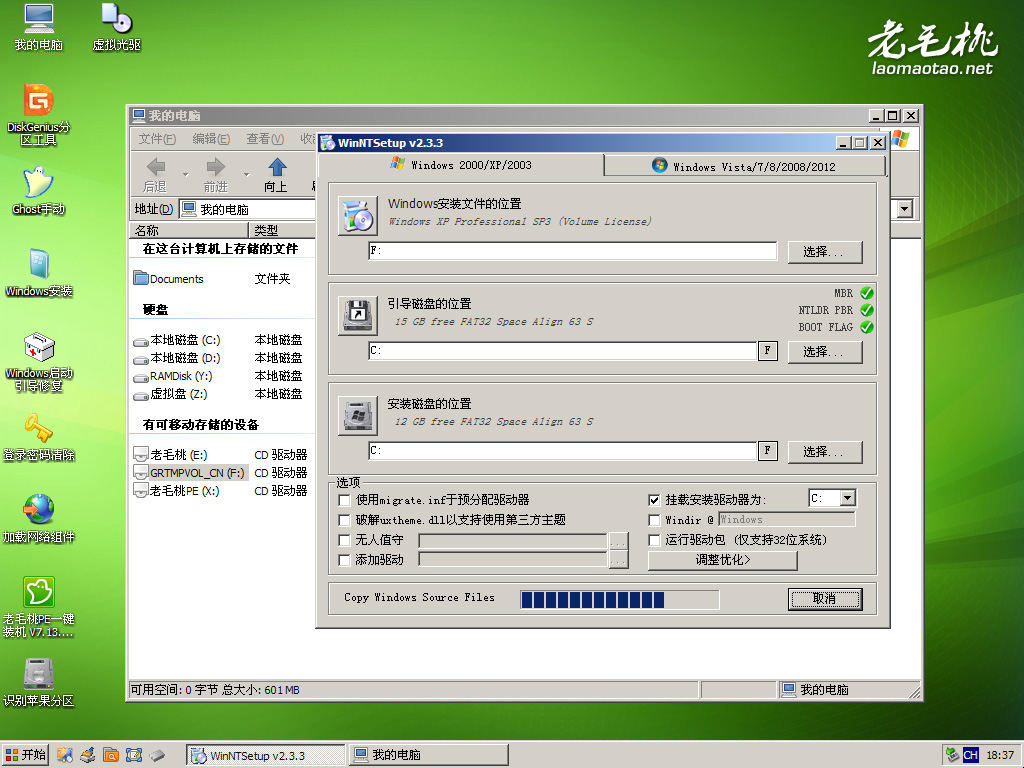Click the 向上 up arrow in 我的电脑
This screenshot has width=1024, height=768.
tap(276, 175)
